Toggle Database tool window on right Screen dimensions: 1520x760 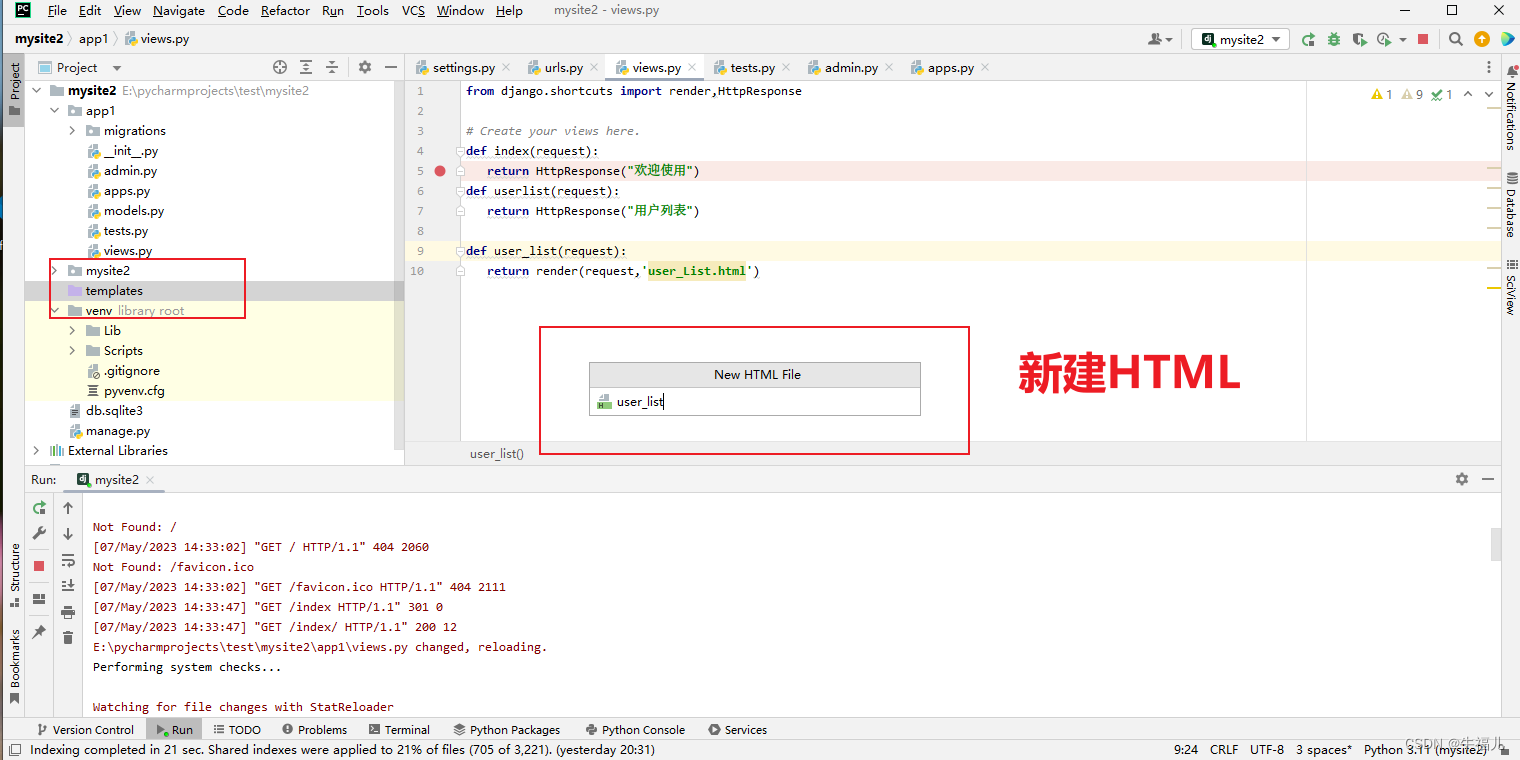pyautogui.click(x=1510, y=205)
